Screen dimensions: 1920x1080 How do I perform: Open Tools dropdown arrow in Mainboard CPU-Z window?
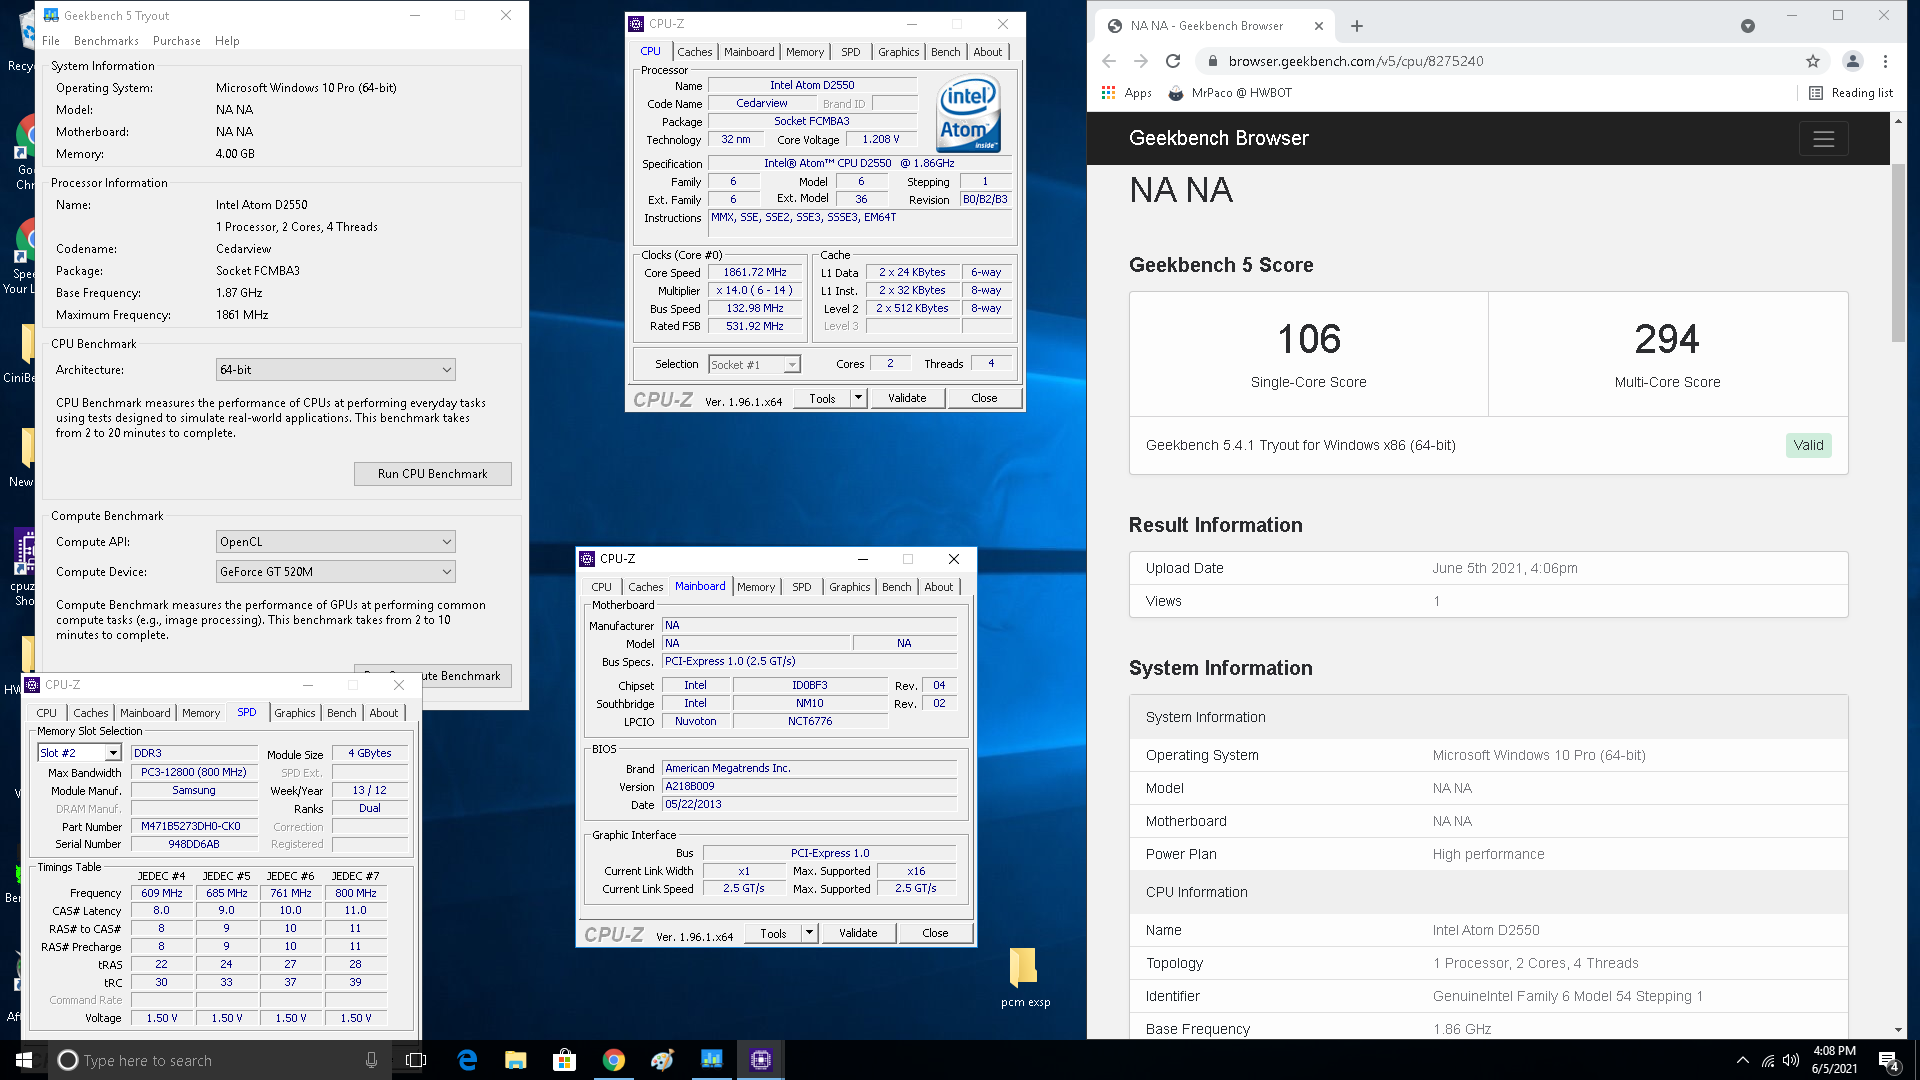(x=809, y=933)
